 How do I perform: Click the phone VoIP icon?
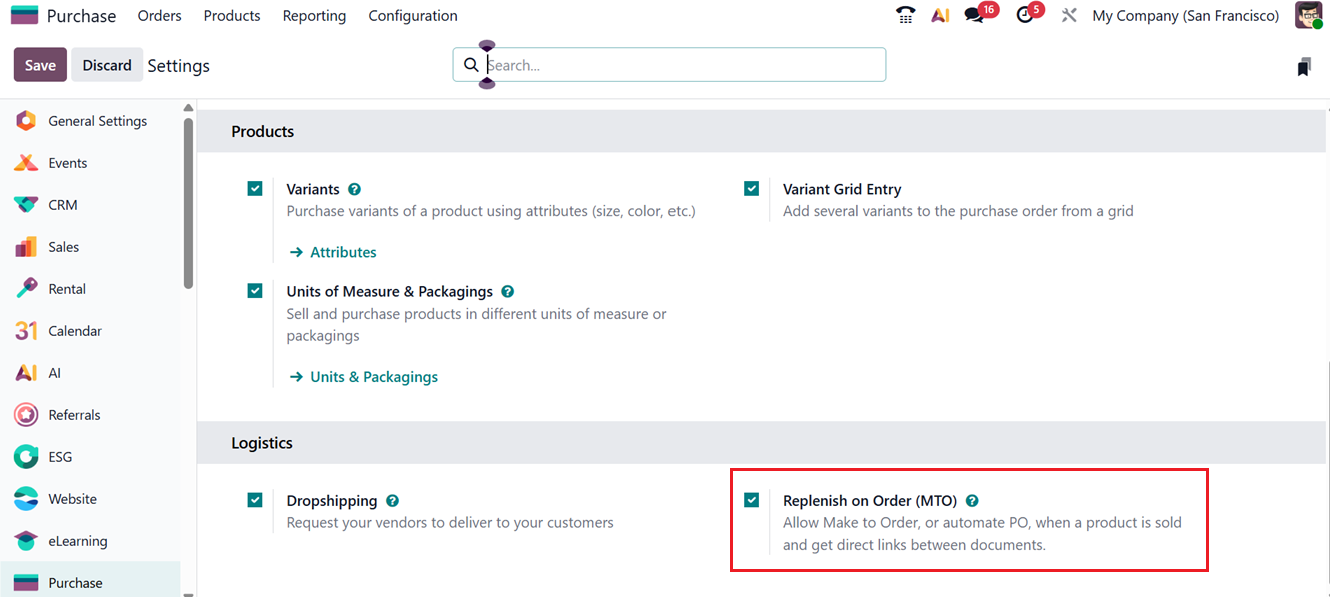click(905, 16)
